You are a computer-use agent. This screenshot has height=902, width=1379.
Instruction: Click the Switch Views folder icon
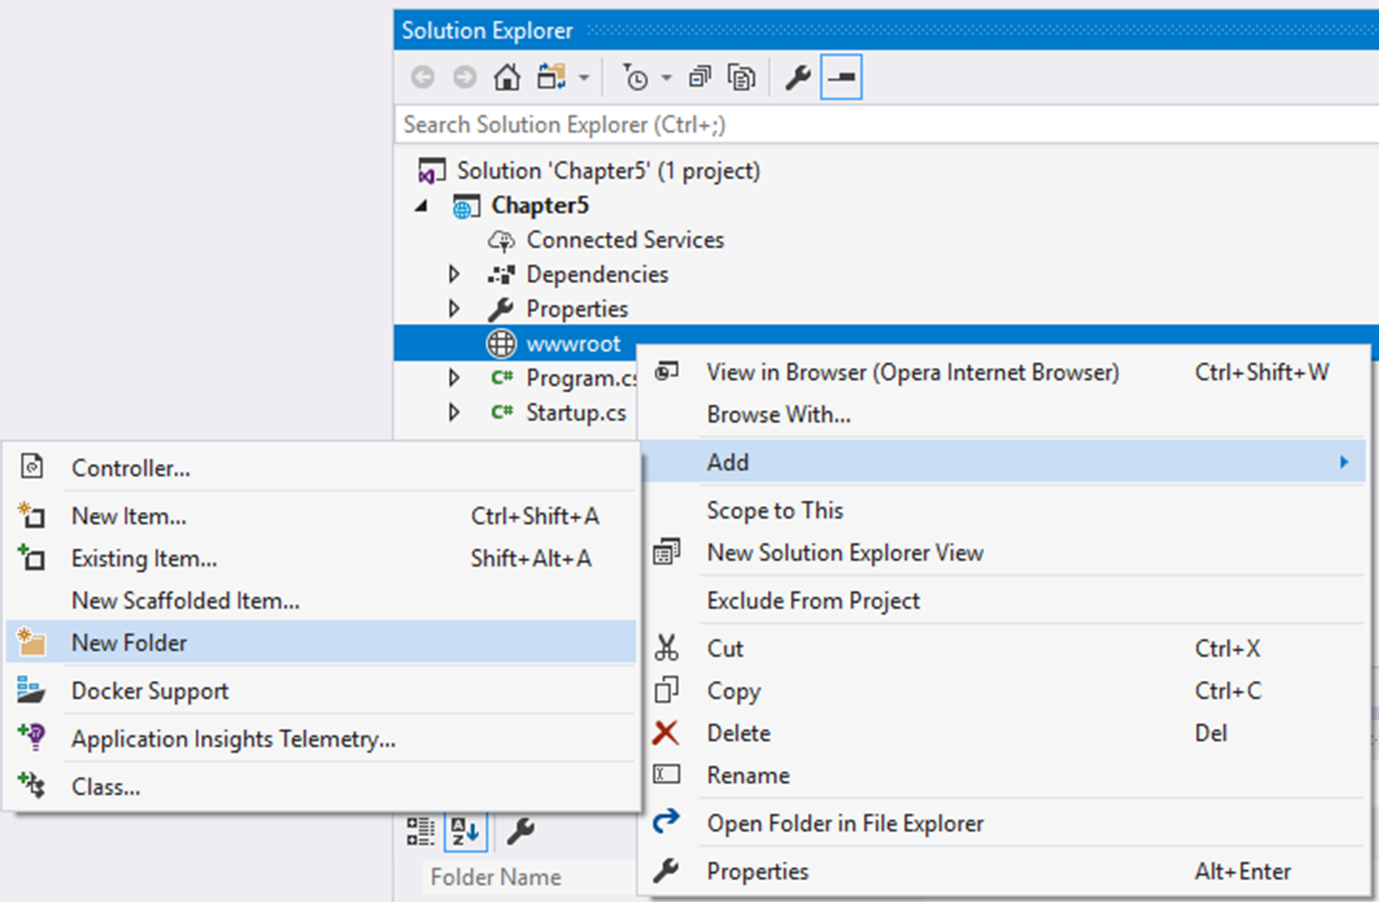(551, 77)
